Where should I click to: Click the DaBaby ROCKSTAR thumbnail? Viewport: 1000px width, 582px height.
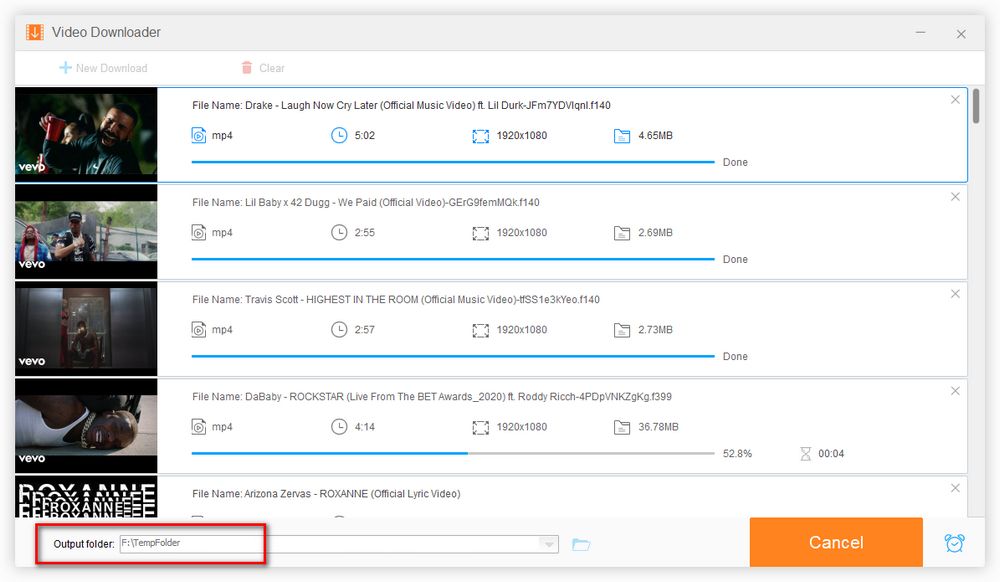click(x=86, y=426)
